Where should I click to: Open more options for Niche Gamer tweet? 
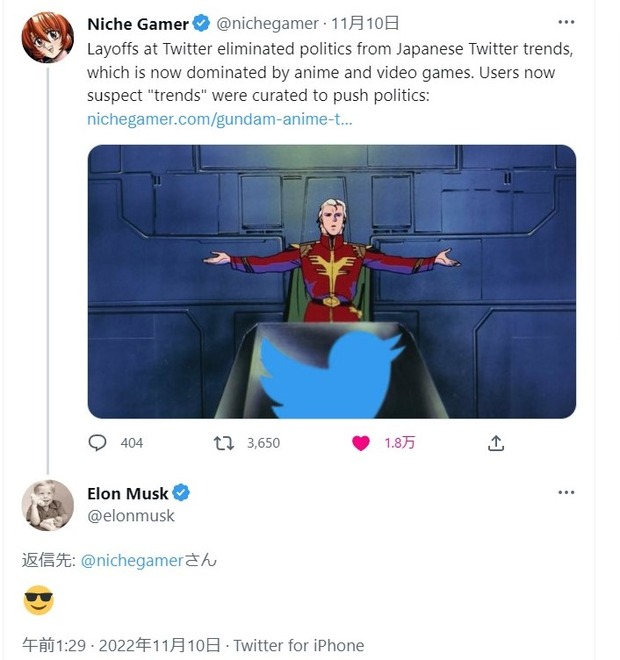566,23
